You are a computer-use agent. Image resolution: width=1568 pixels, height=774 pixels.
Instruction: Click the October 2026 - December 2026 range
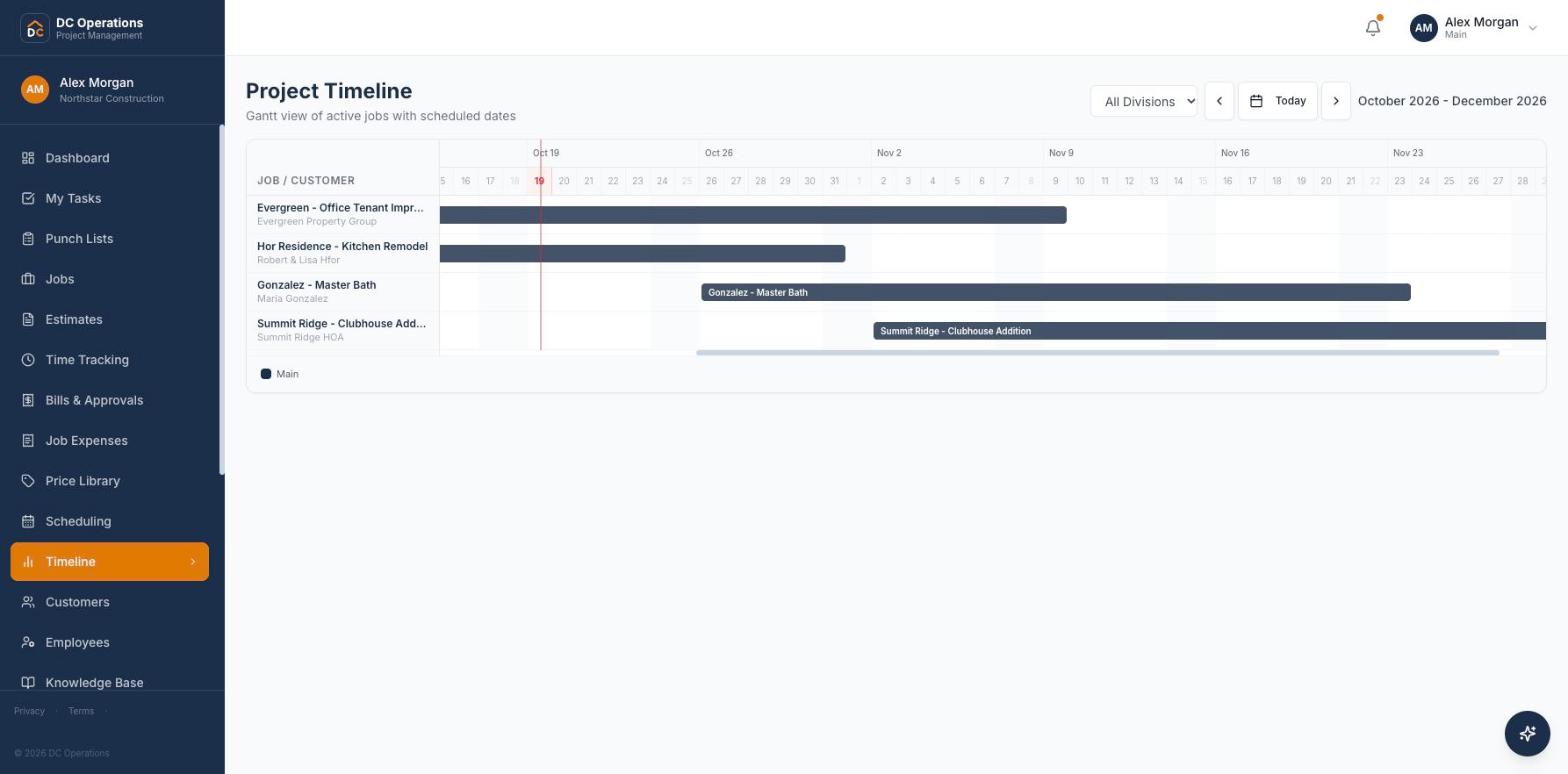(1452, 101)
